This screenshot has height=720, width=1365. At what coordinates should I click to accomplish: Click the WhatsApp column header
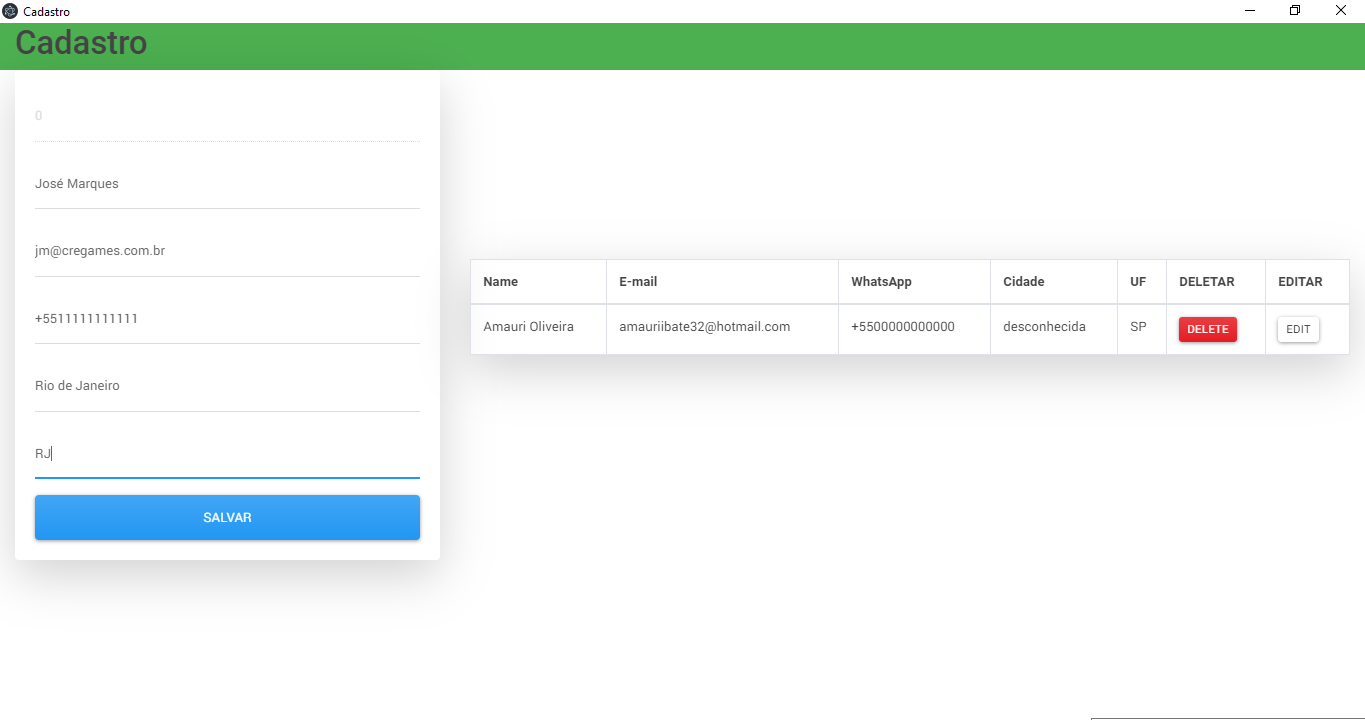point(914,282)
